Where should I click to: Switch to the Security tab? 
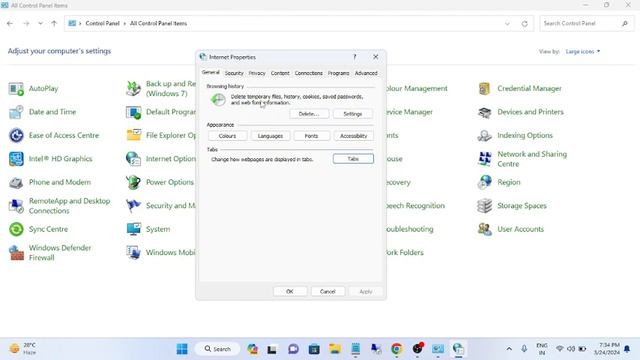click(234, 73)
